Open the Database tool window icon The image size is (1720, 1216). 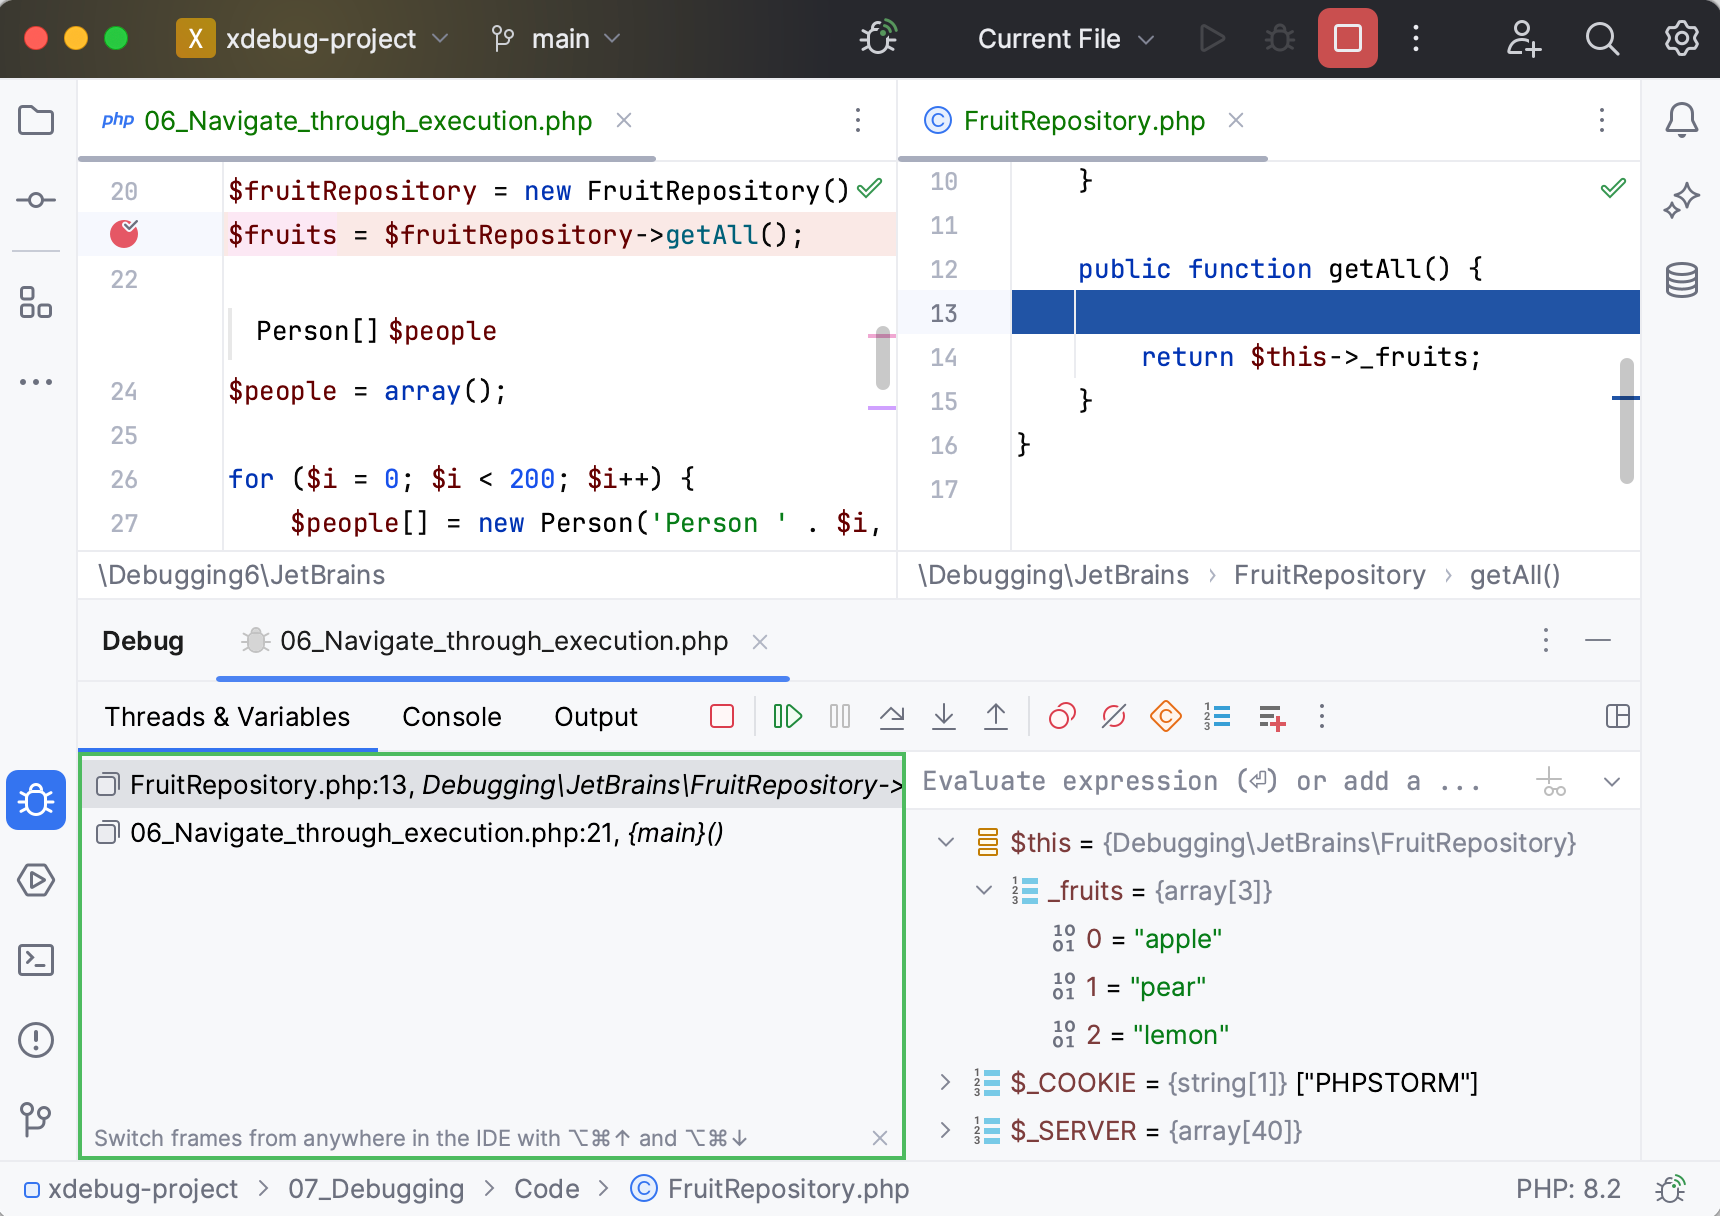point(1681,280)
